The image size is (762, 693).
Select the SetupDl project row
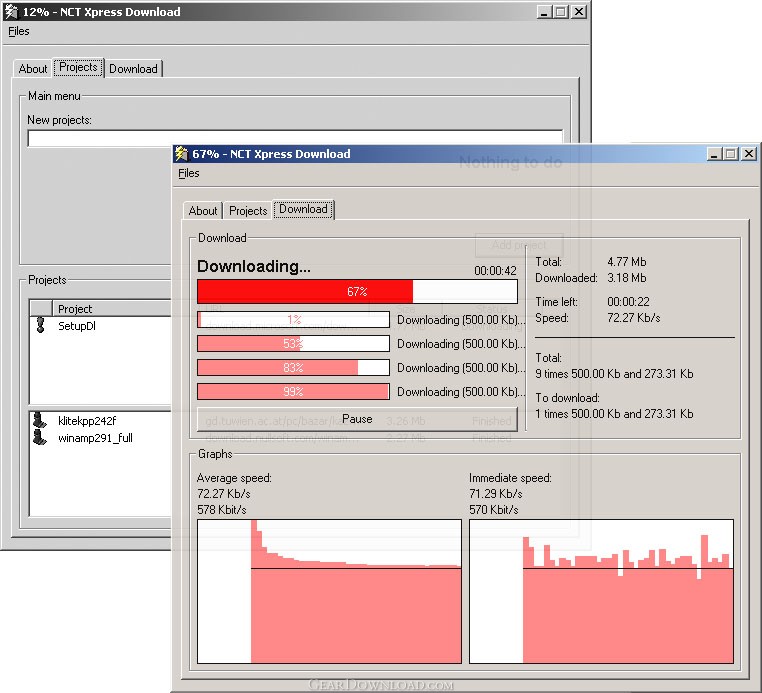click(101, 326)
